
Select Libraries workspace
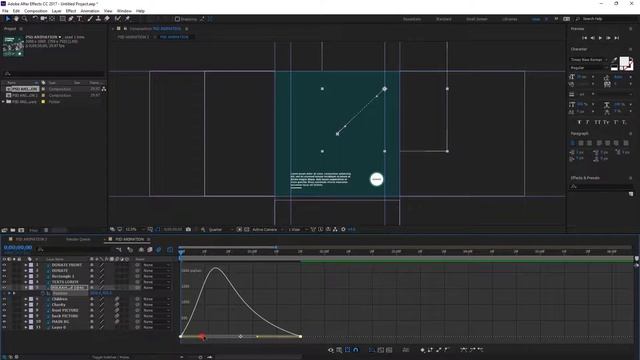[x=509, y=19]
